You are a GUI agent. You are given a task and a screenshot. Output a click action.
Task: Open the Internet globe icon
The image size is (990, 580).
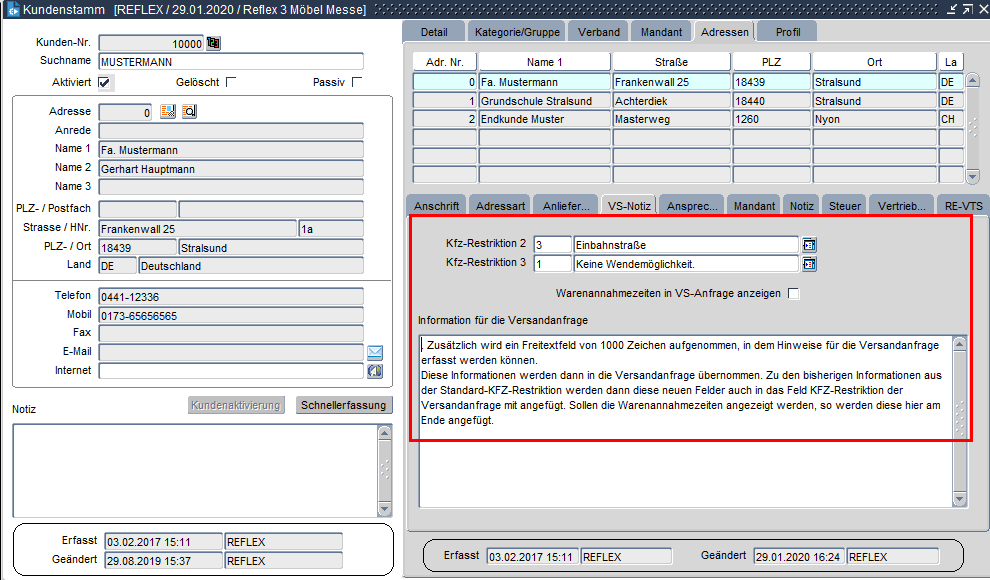point(375,371)
